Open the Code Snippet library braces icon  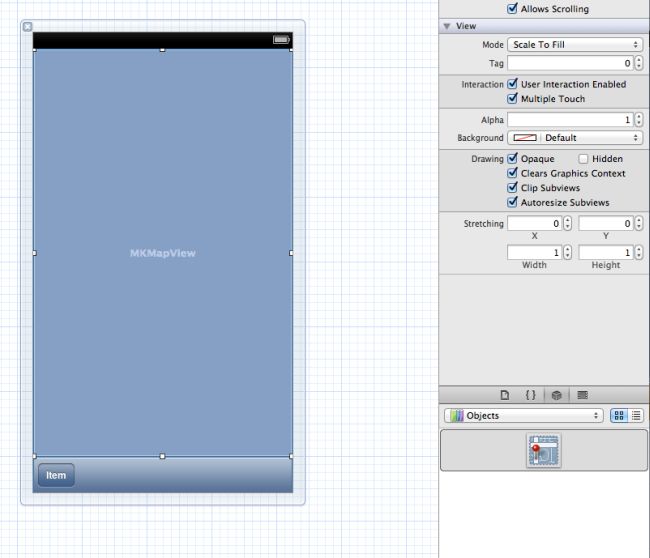(530, 395)
